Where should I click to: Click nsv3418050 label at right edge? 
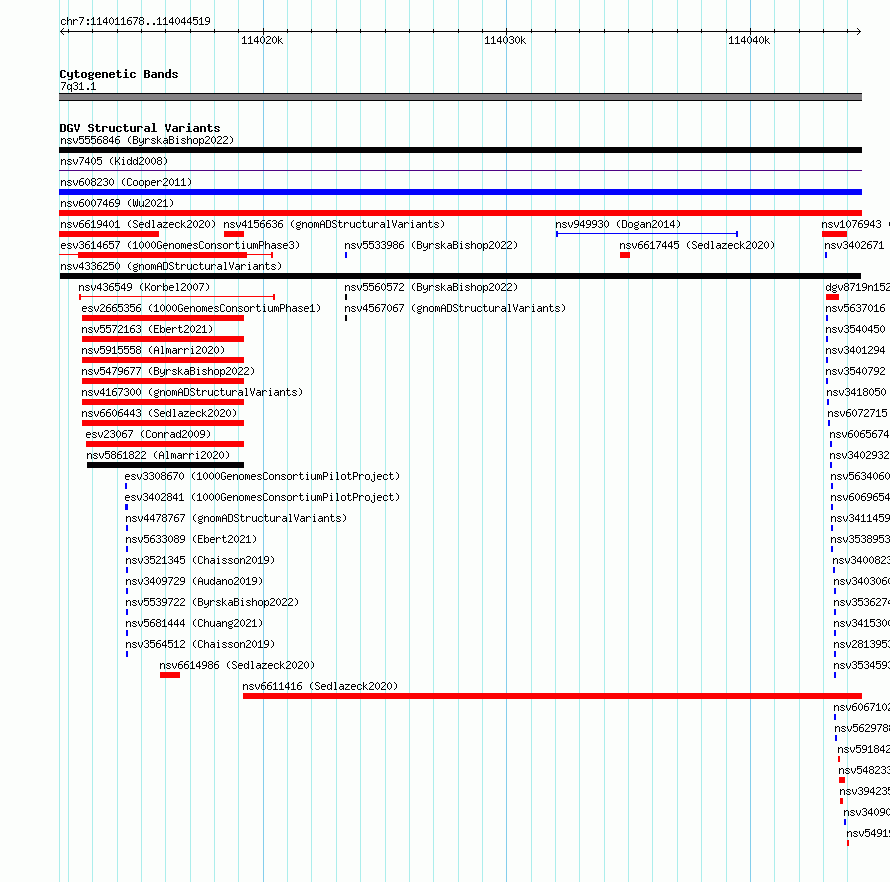pyautogui.click(x=857, y=392)
